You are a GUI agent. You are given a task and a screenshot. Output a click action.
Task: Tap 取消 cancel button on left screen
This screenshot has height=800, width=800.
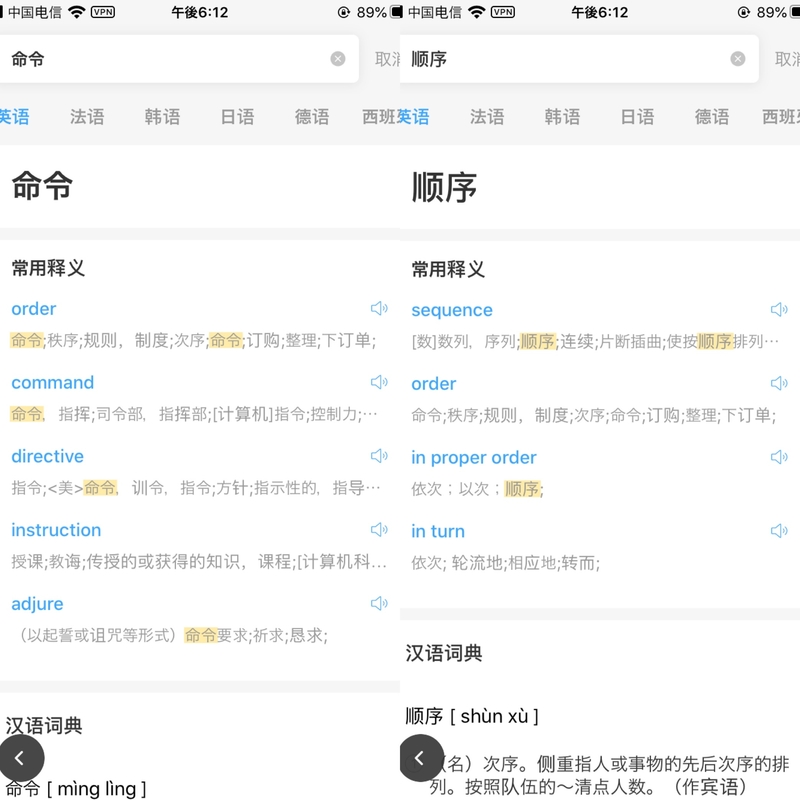pos(387,59)
